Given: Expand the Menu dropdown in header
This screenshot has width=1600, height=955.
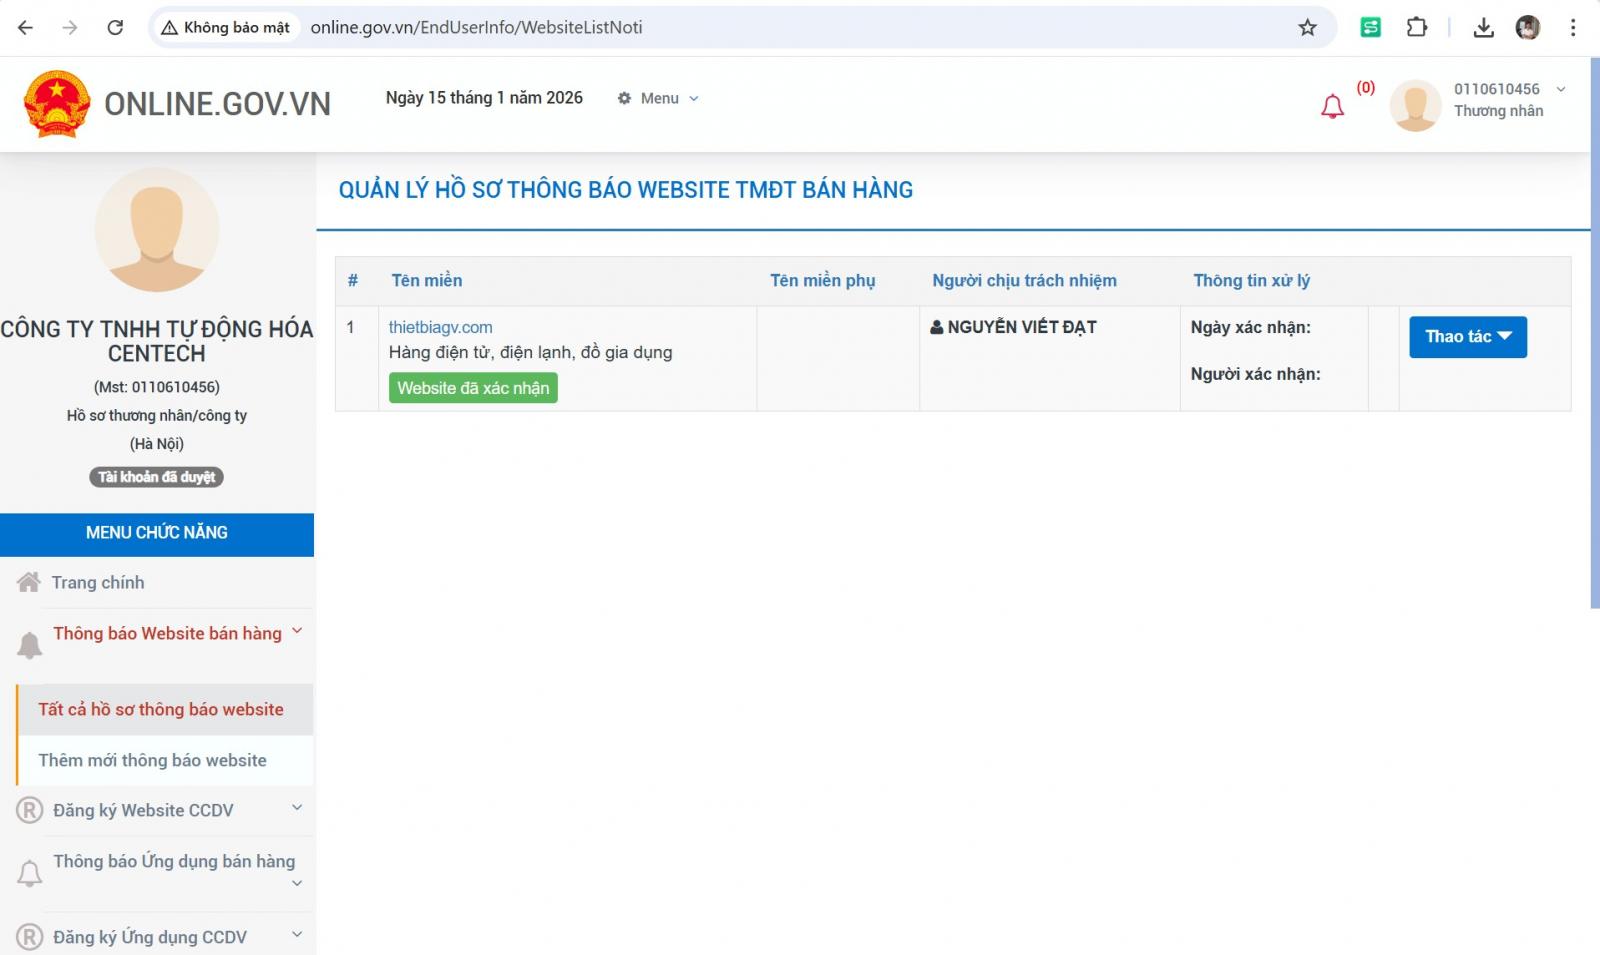Looking at the screenshot, I should coord(659,98).
